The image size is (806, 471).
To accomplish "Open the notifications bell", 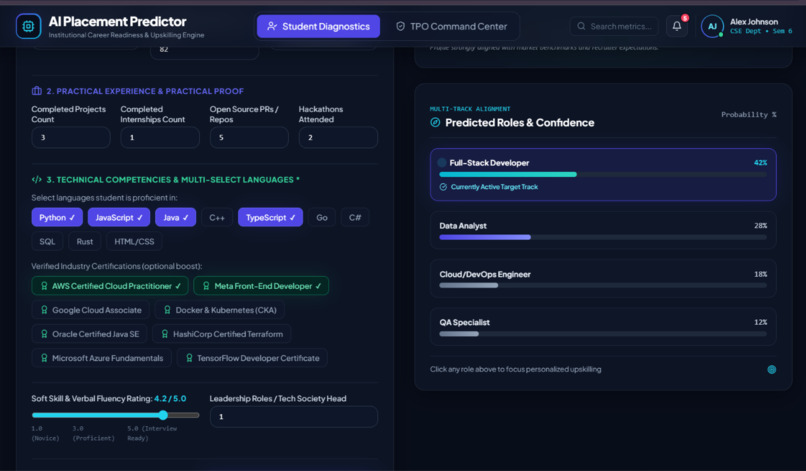I will tap(677, 26).
